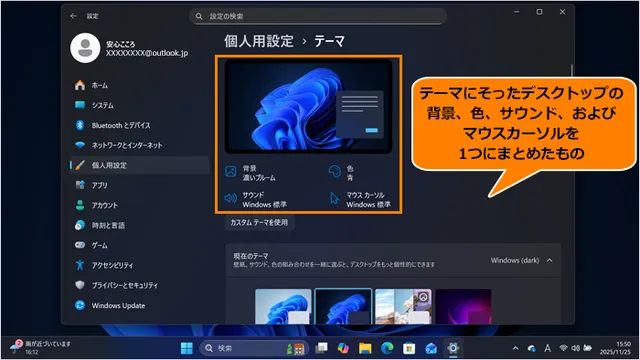This screenshot has width=640, height=360.
Task: Launch Microsoft Edge from the taskbar
Action: 387,348
